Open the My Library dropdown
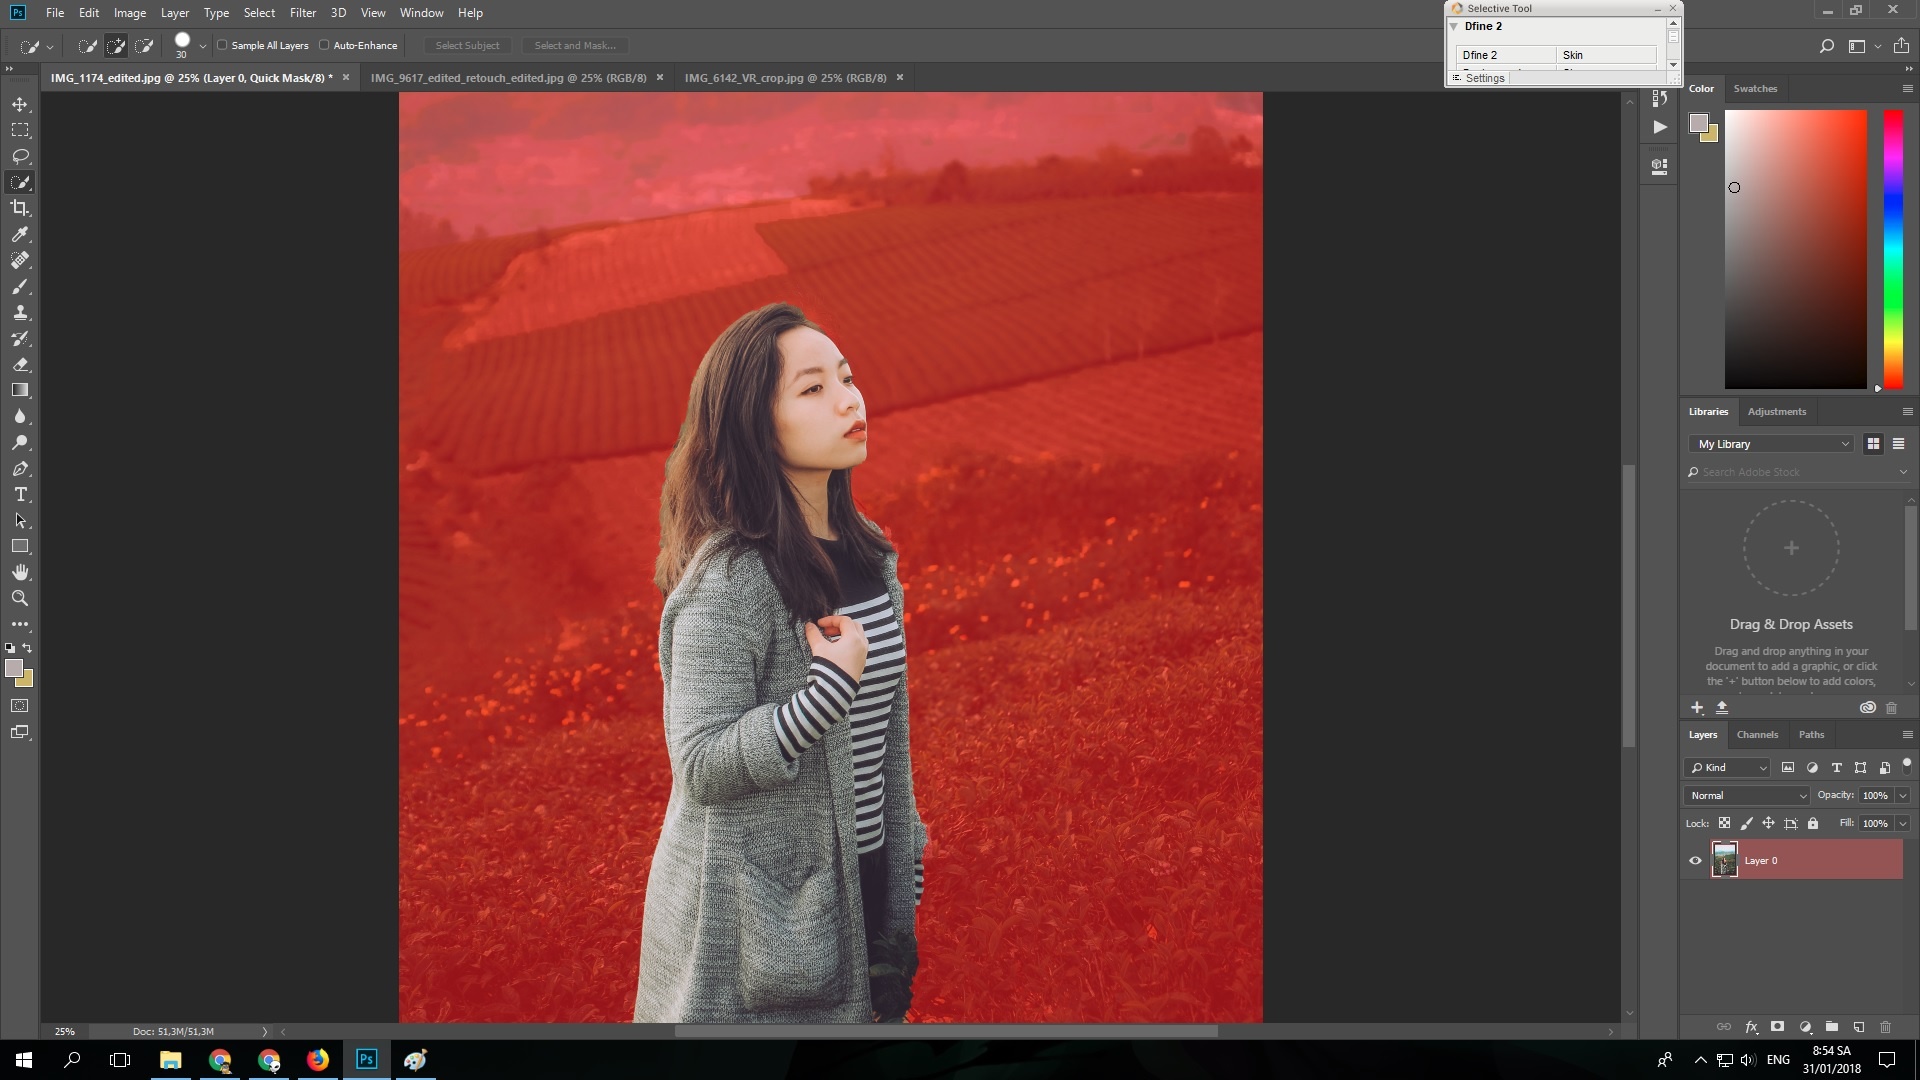The height and width of the screenshot is (1080, 1920). 1770,443
